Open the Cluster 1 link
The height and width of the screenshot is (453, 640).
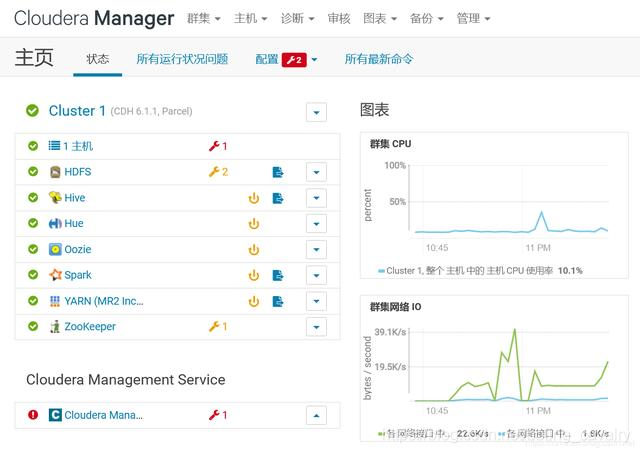tap(77, 111)
